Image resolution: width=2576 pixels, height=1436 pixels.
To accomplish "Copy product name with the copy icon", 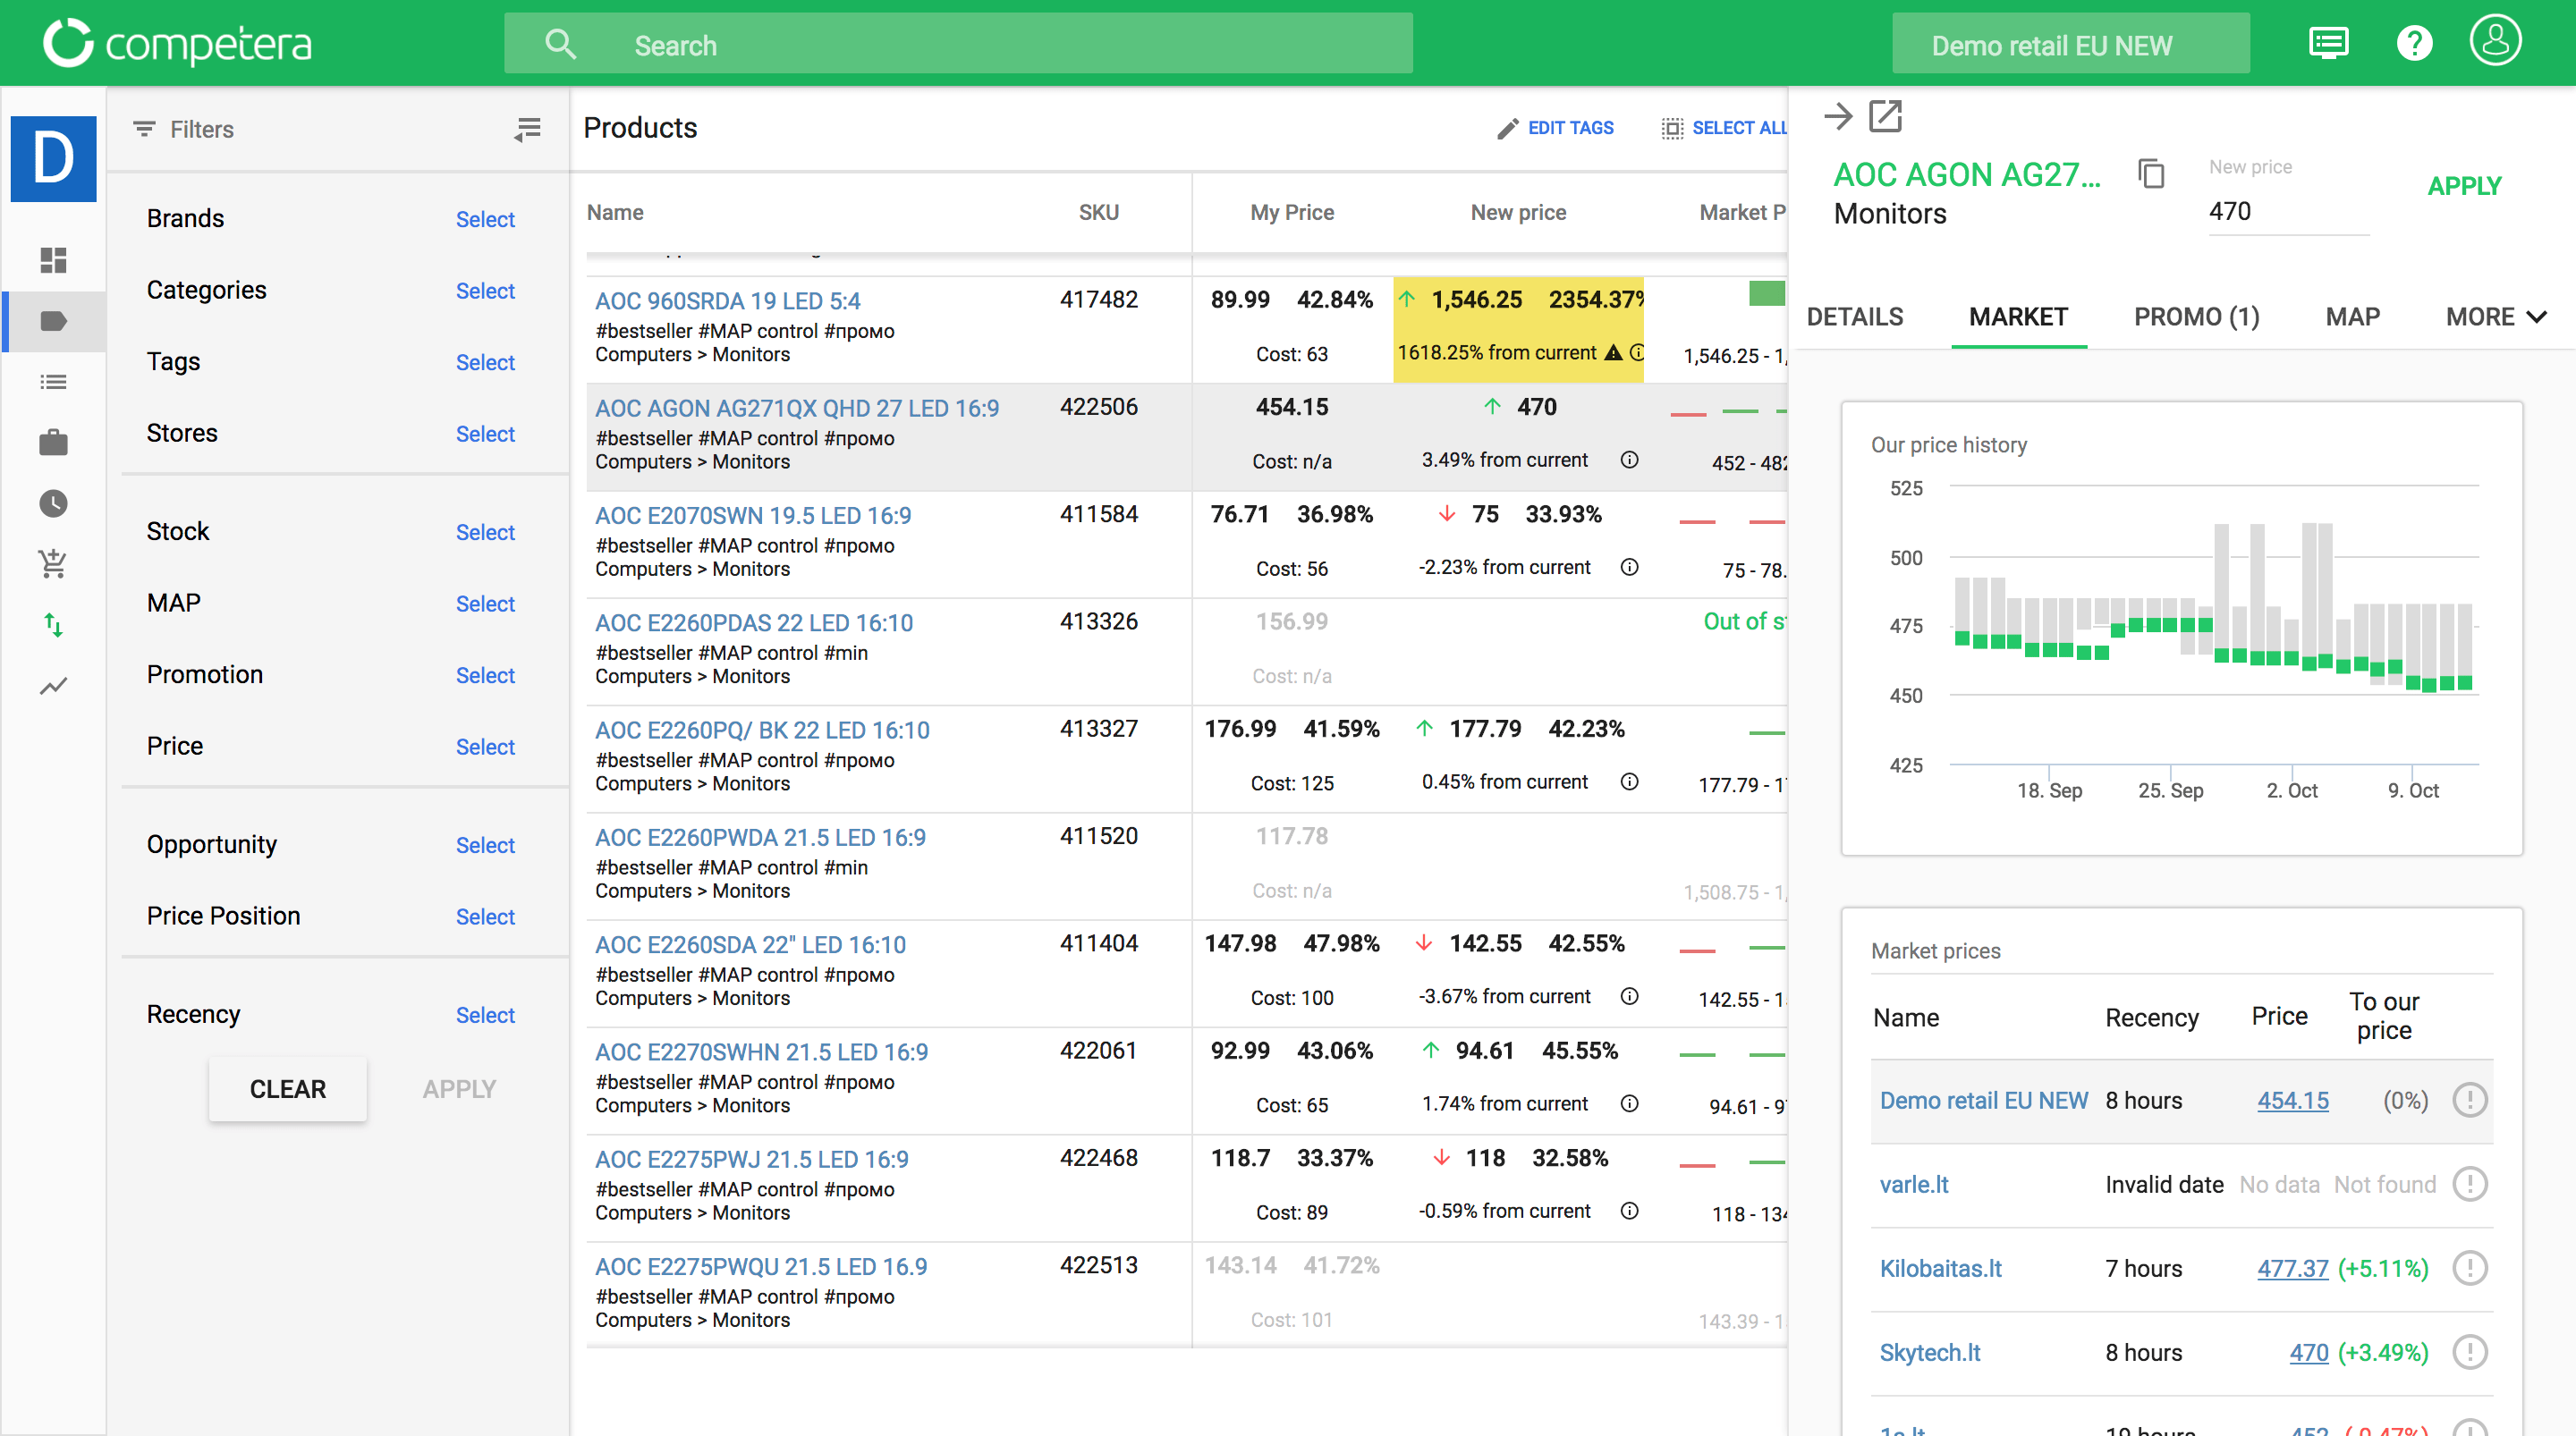I will point(2151,174).
